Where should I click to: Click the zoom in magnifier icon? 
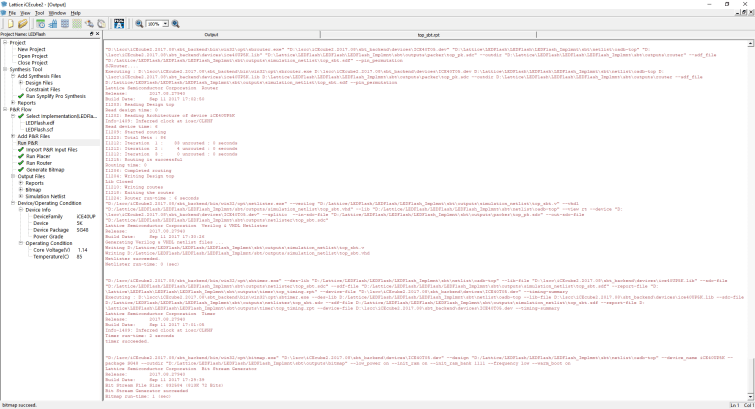pos(176,22)
